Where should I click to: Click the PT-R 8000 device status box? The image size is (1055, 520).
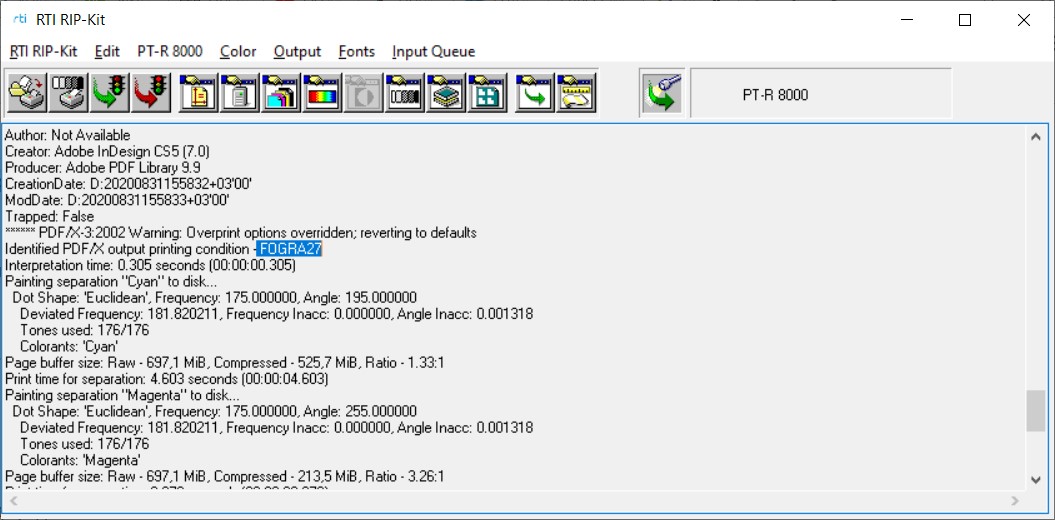(x=821, y=94)
